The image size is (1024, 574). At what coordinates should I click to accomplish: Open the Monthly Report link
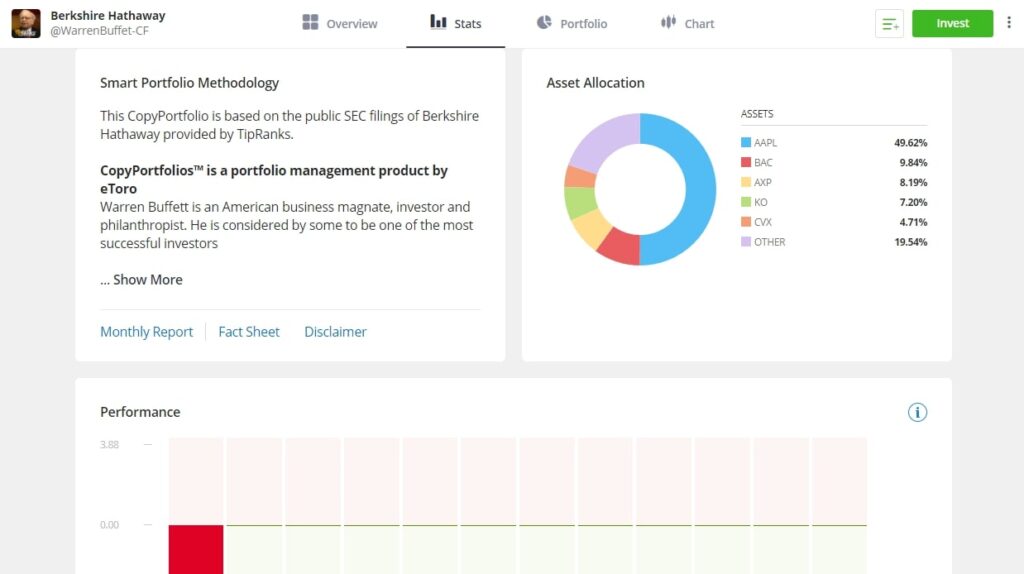pos(146,332)
